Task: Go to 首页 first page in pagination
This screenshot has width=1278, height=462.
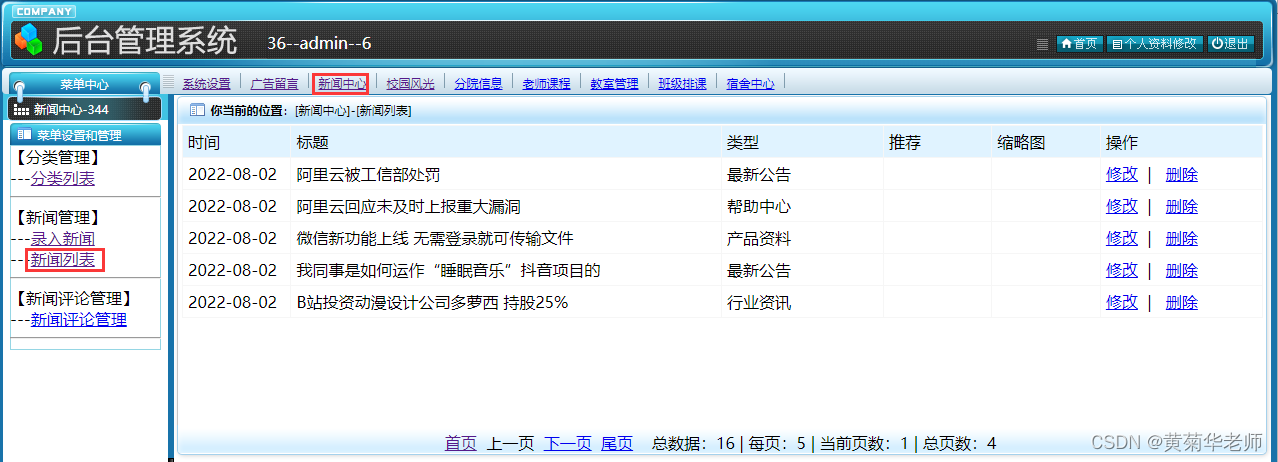Action: pos(461,443)
